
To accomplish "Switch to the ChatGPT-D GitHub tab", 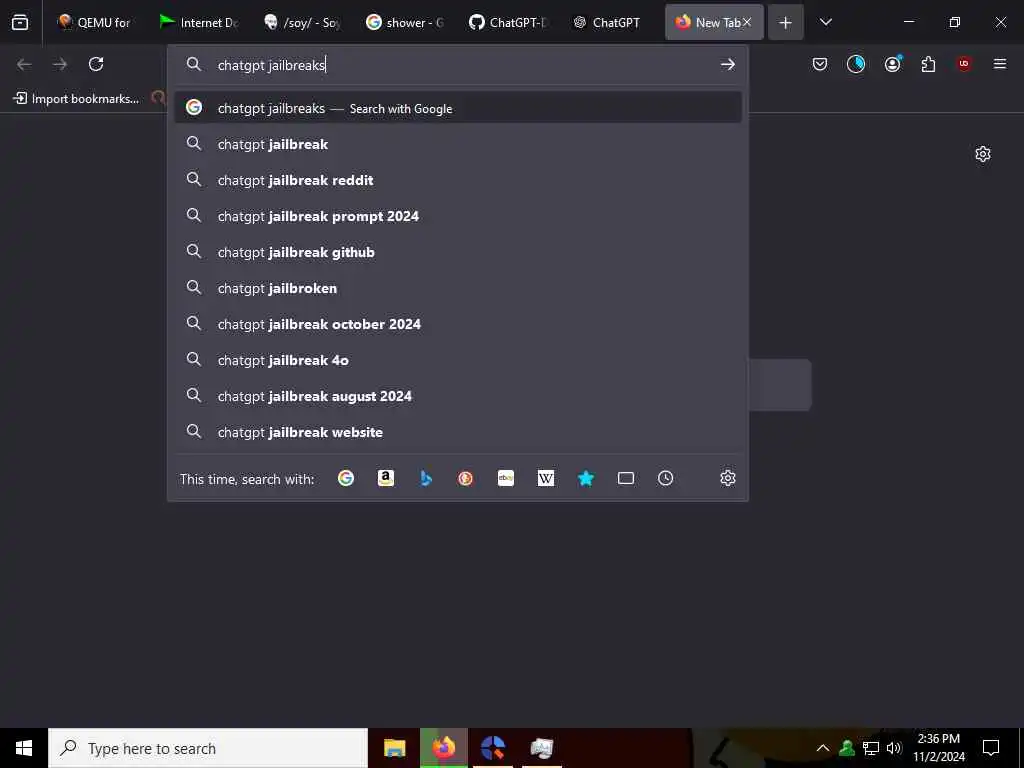I will pos(508,22).
